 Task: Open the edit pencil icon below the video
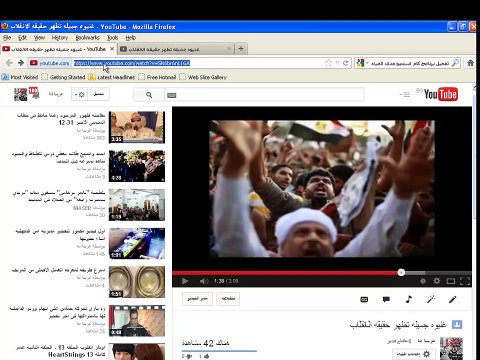[x=453, y=299]
